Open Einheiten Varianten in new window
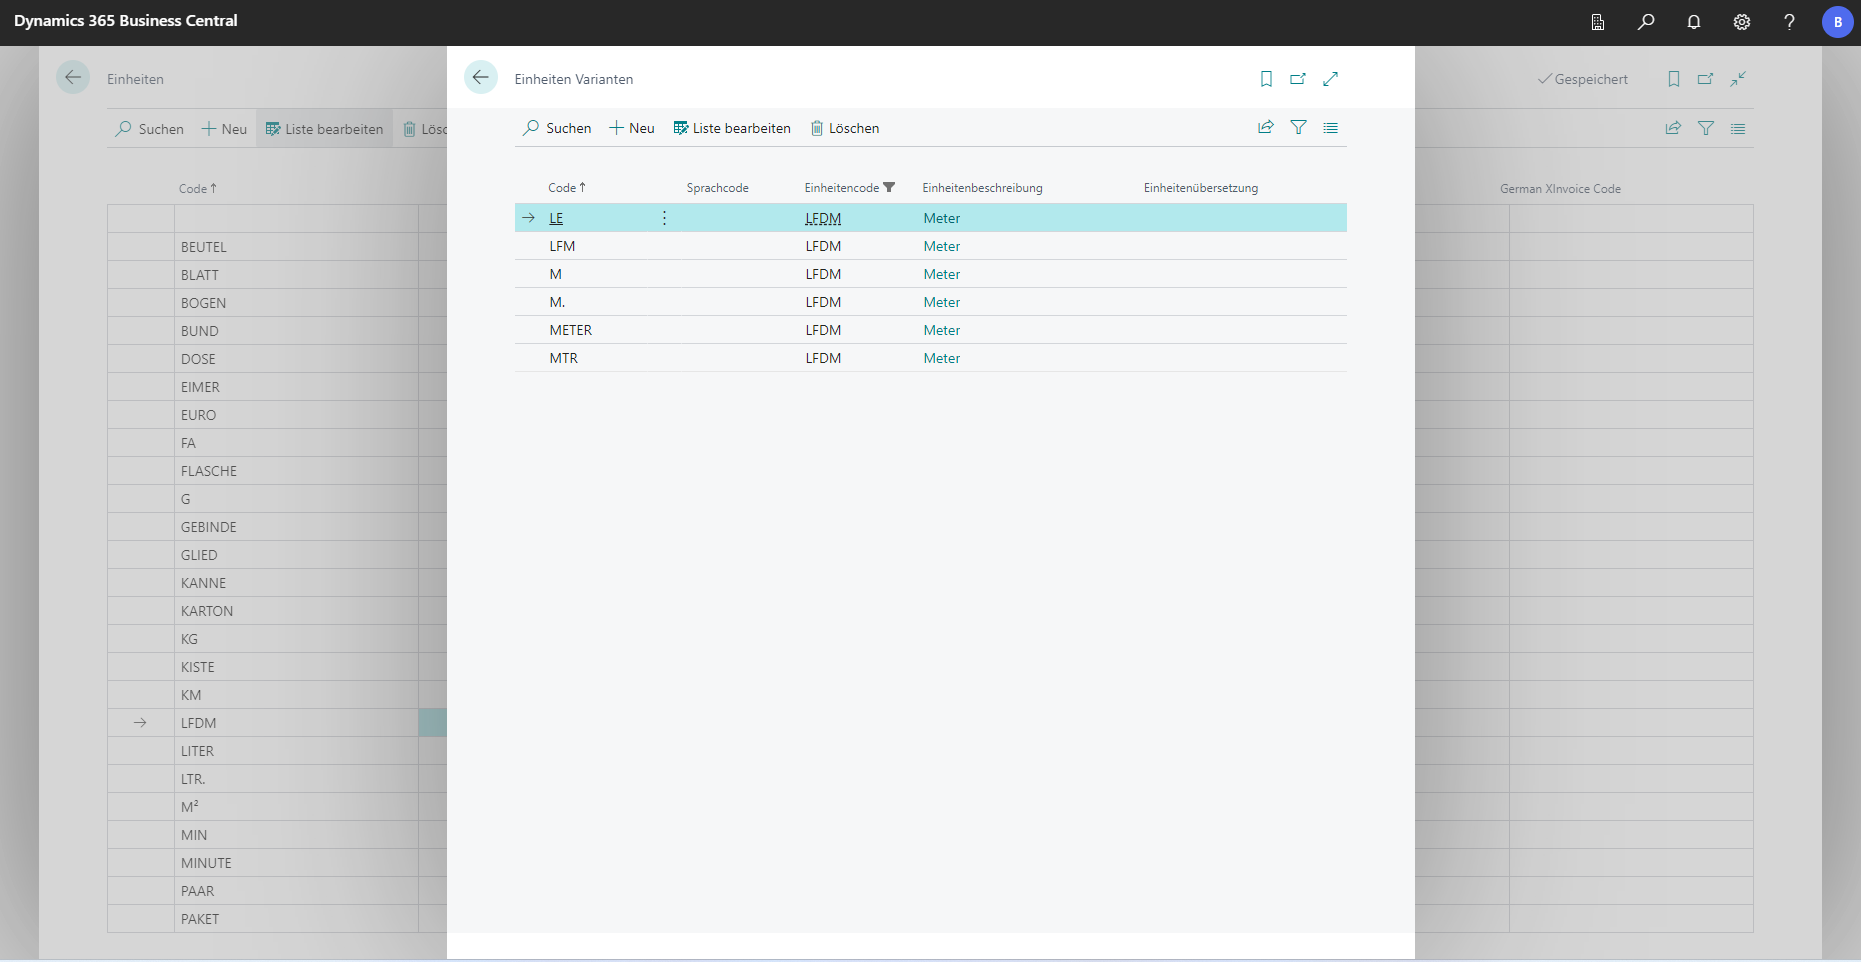This screenshot has height=962, width=1861. coord(1298,79)
